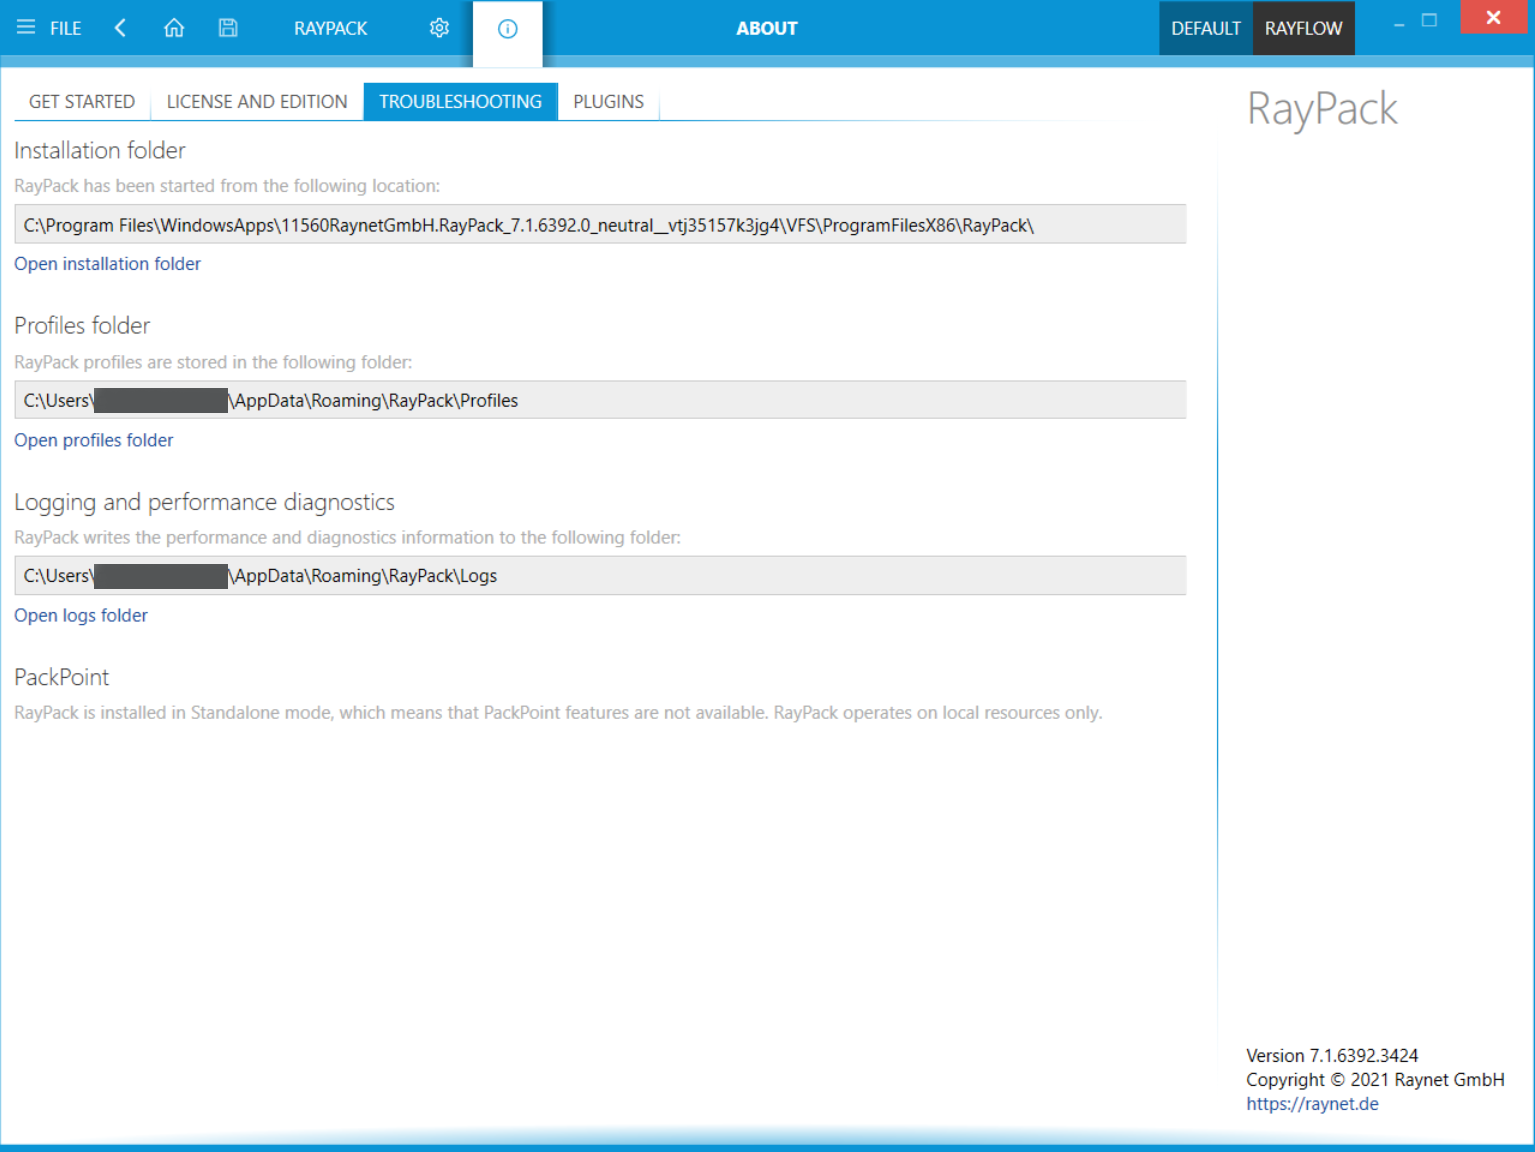1535x1152 pixels.
Task: Switch to the RAYFLOW theme
Action: tap(1303, 28)
